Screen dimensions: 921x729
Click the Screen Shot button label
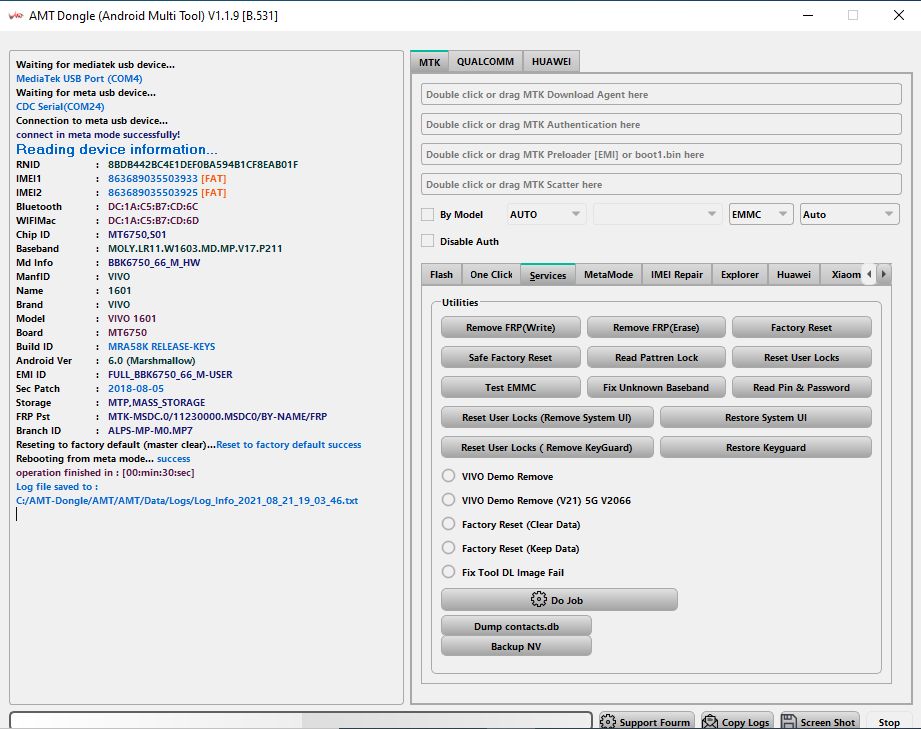(828, 723)
